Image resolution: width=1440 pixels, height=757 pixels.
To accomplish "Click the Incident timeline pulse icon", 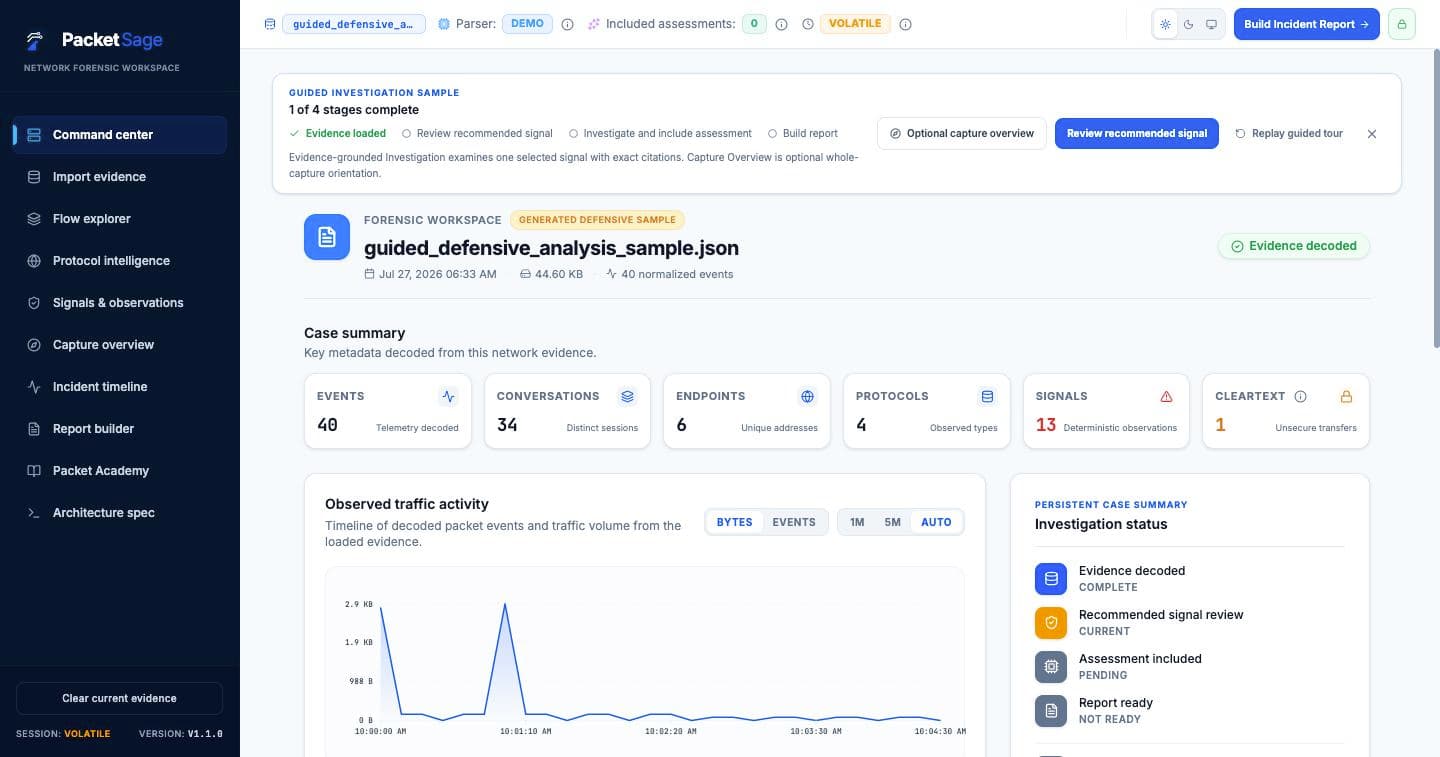I will (x=34, y=387).
